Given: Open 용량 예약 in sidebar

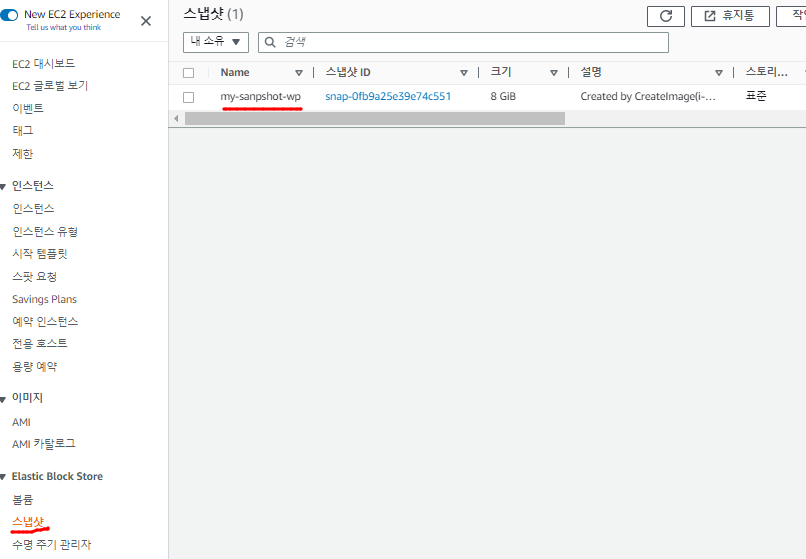Looking at the screenshot, I should coord(34,367).
